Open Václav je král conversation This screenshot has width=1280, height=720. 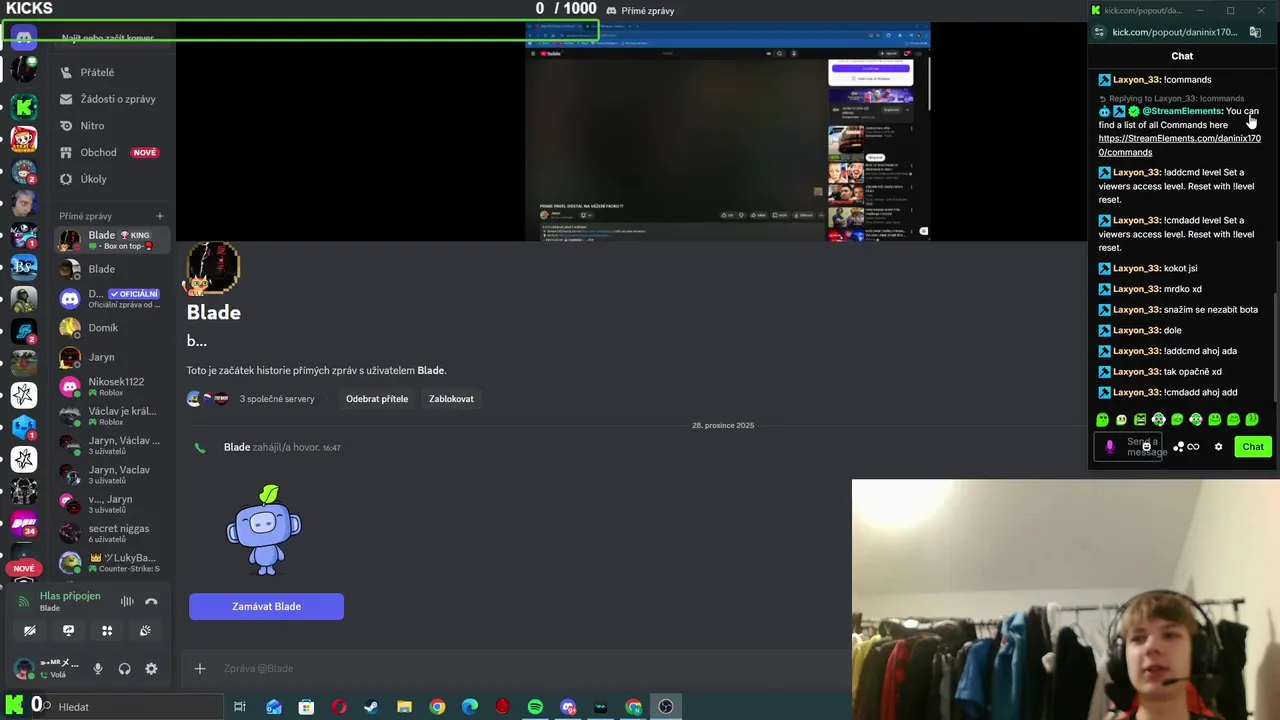pos(111,416)
